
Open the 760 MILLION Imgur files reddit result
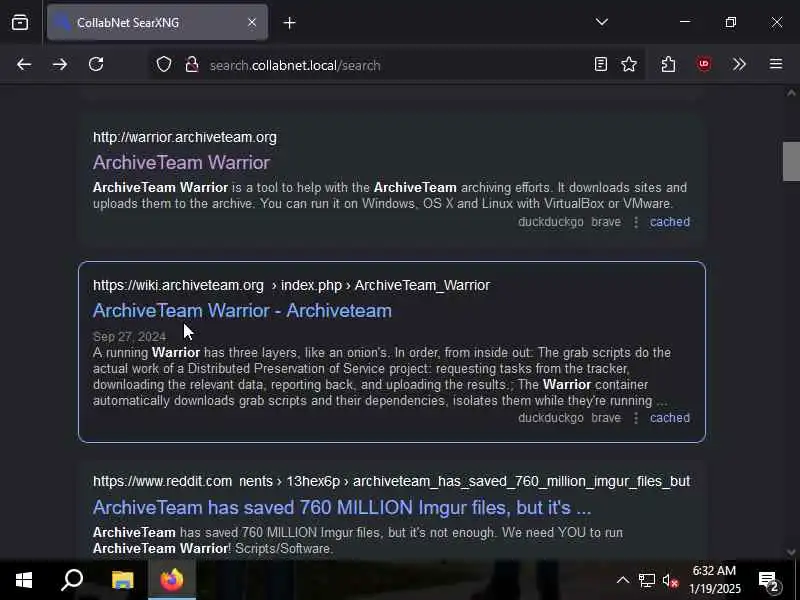[x=342, y=508]
